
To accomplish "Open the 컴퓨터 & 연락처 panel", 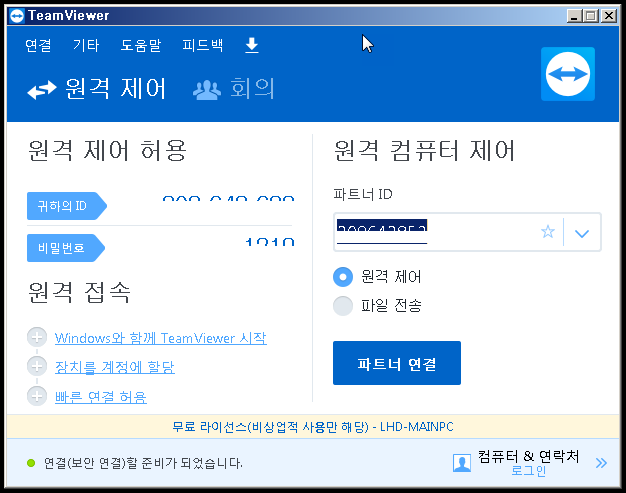I will (x=529, y=456).
